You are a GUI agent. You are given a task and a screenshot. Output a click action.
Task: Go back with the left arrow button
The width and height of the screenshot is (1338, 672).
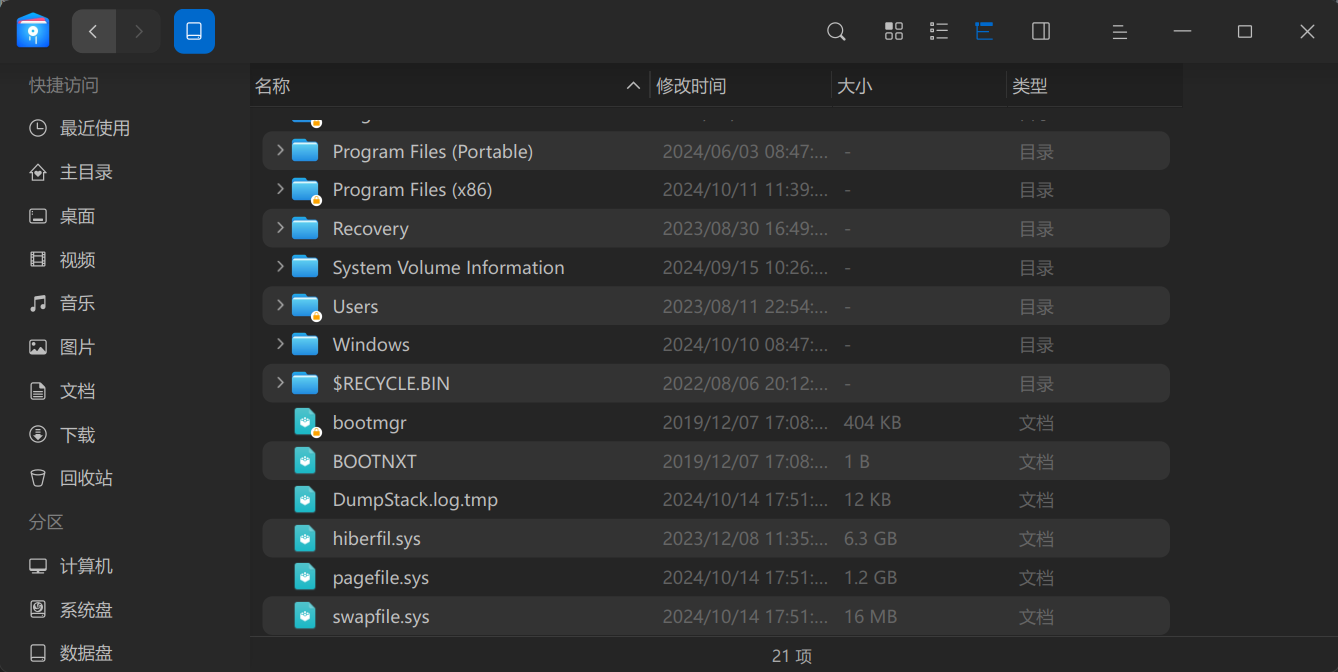click(94, 32)
